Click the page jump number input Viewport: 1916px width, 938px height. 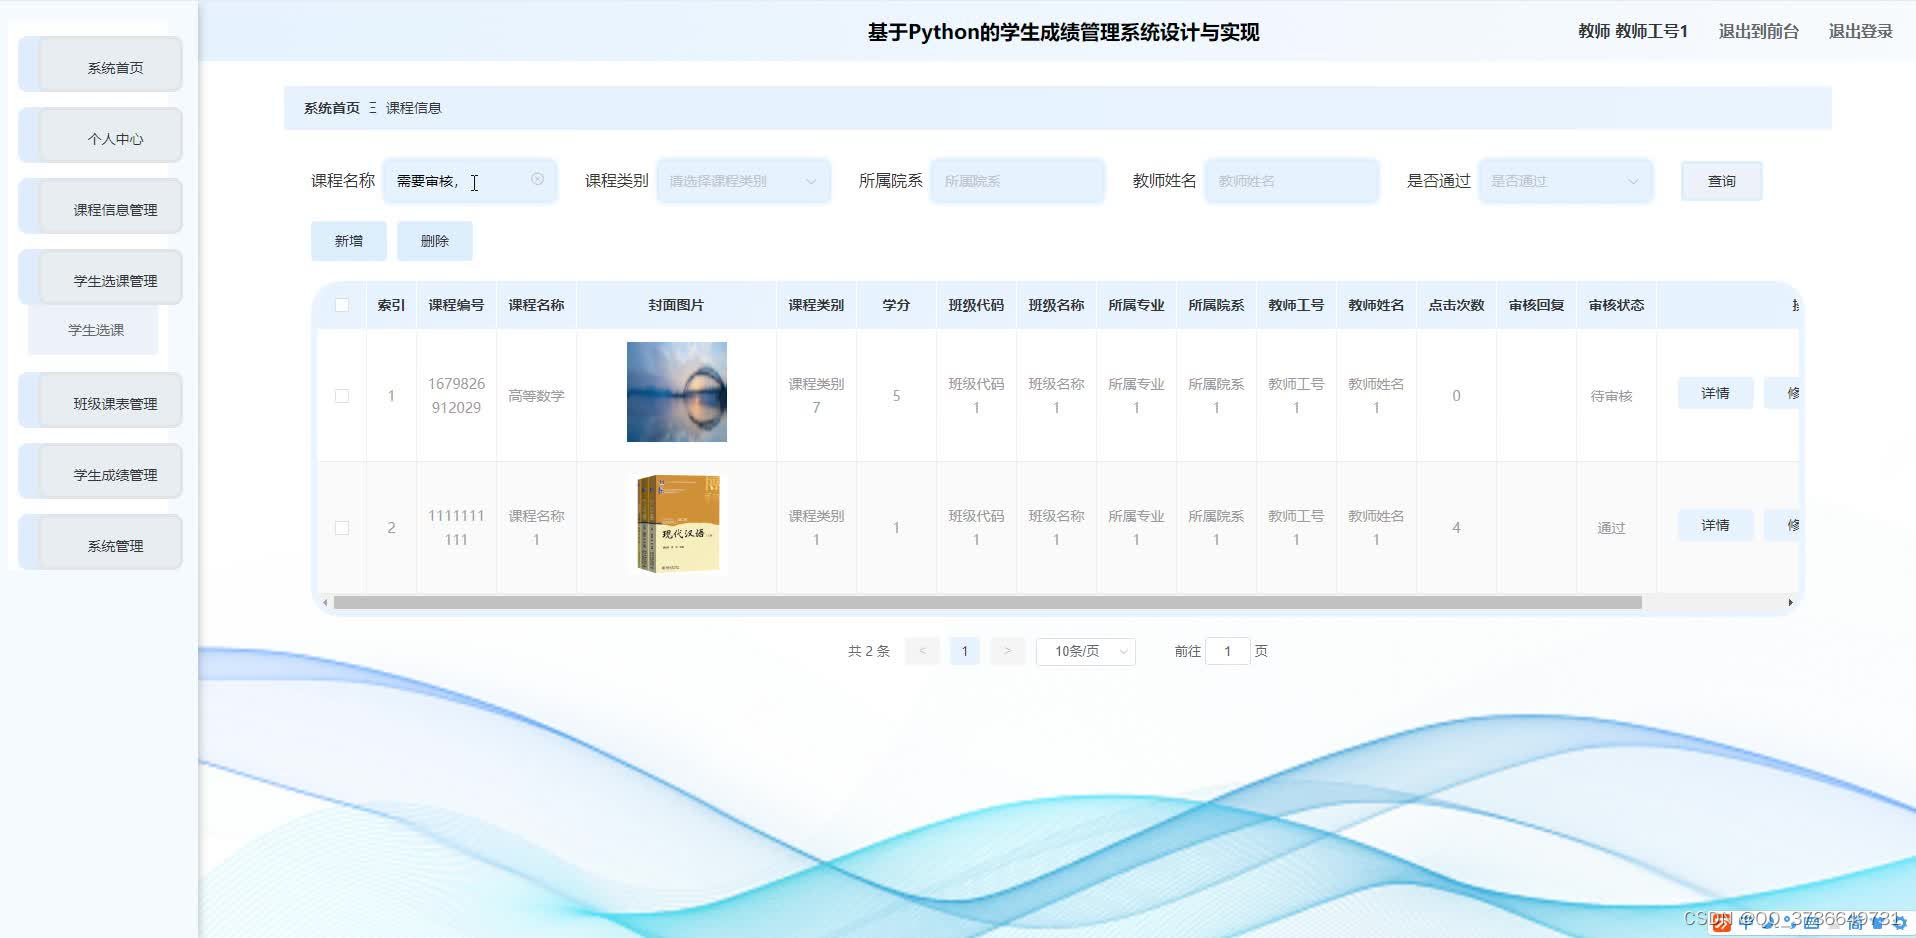pyautogui.click(x=1227, y=651)
